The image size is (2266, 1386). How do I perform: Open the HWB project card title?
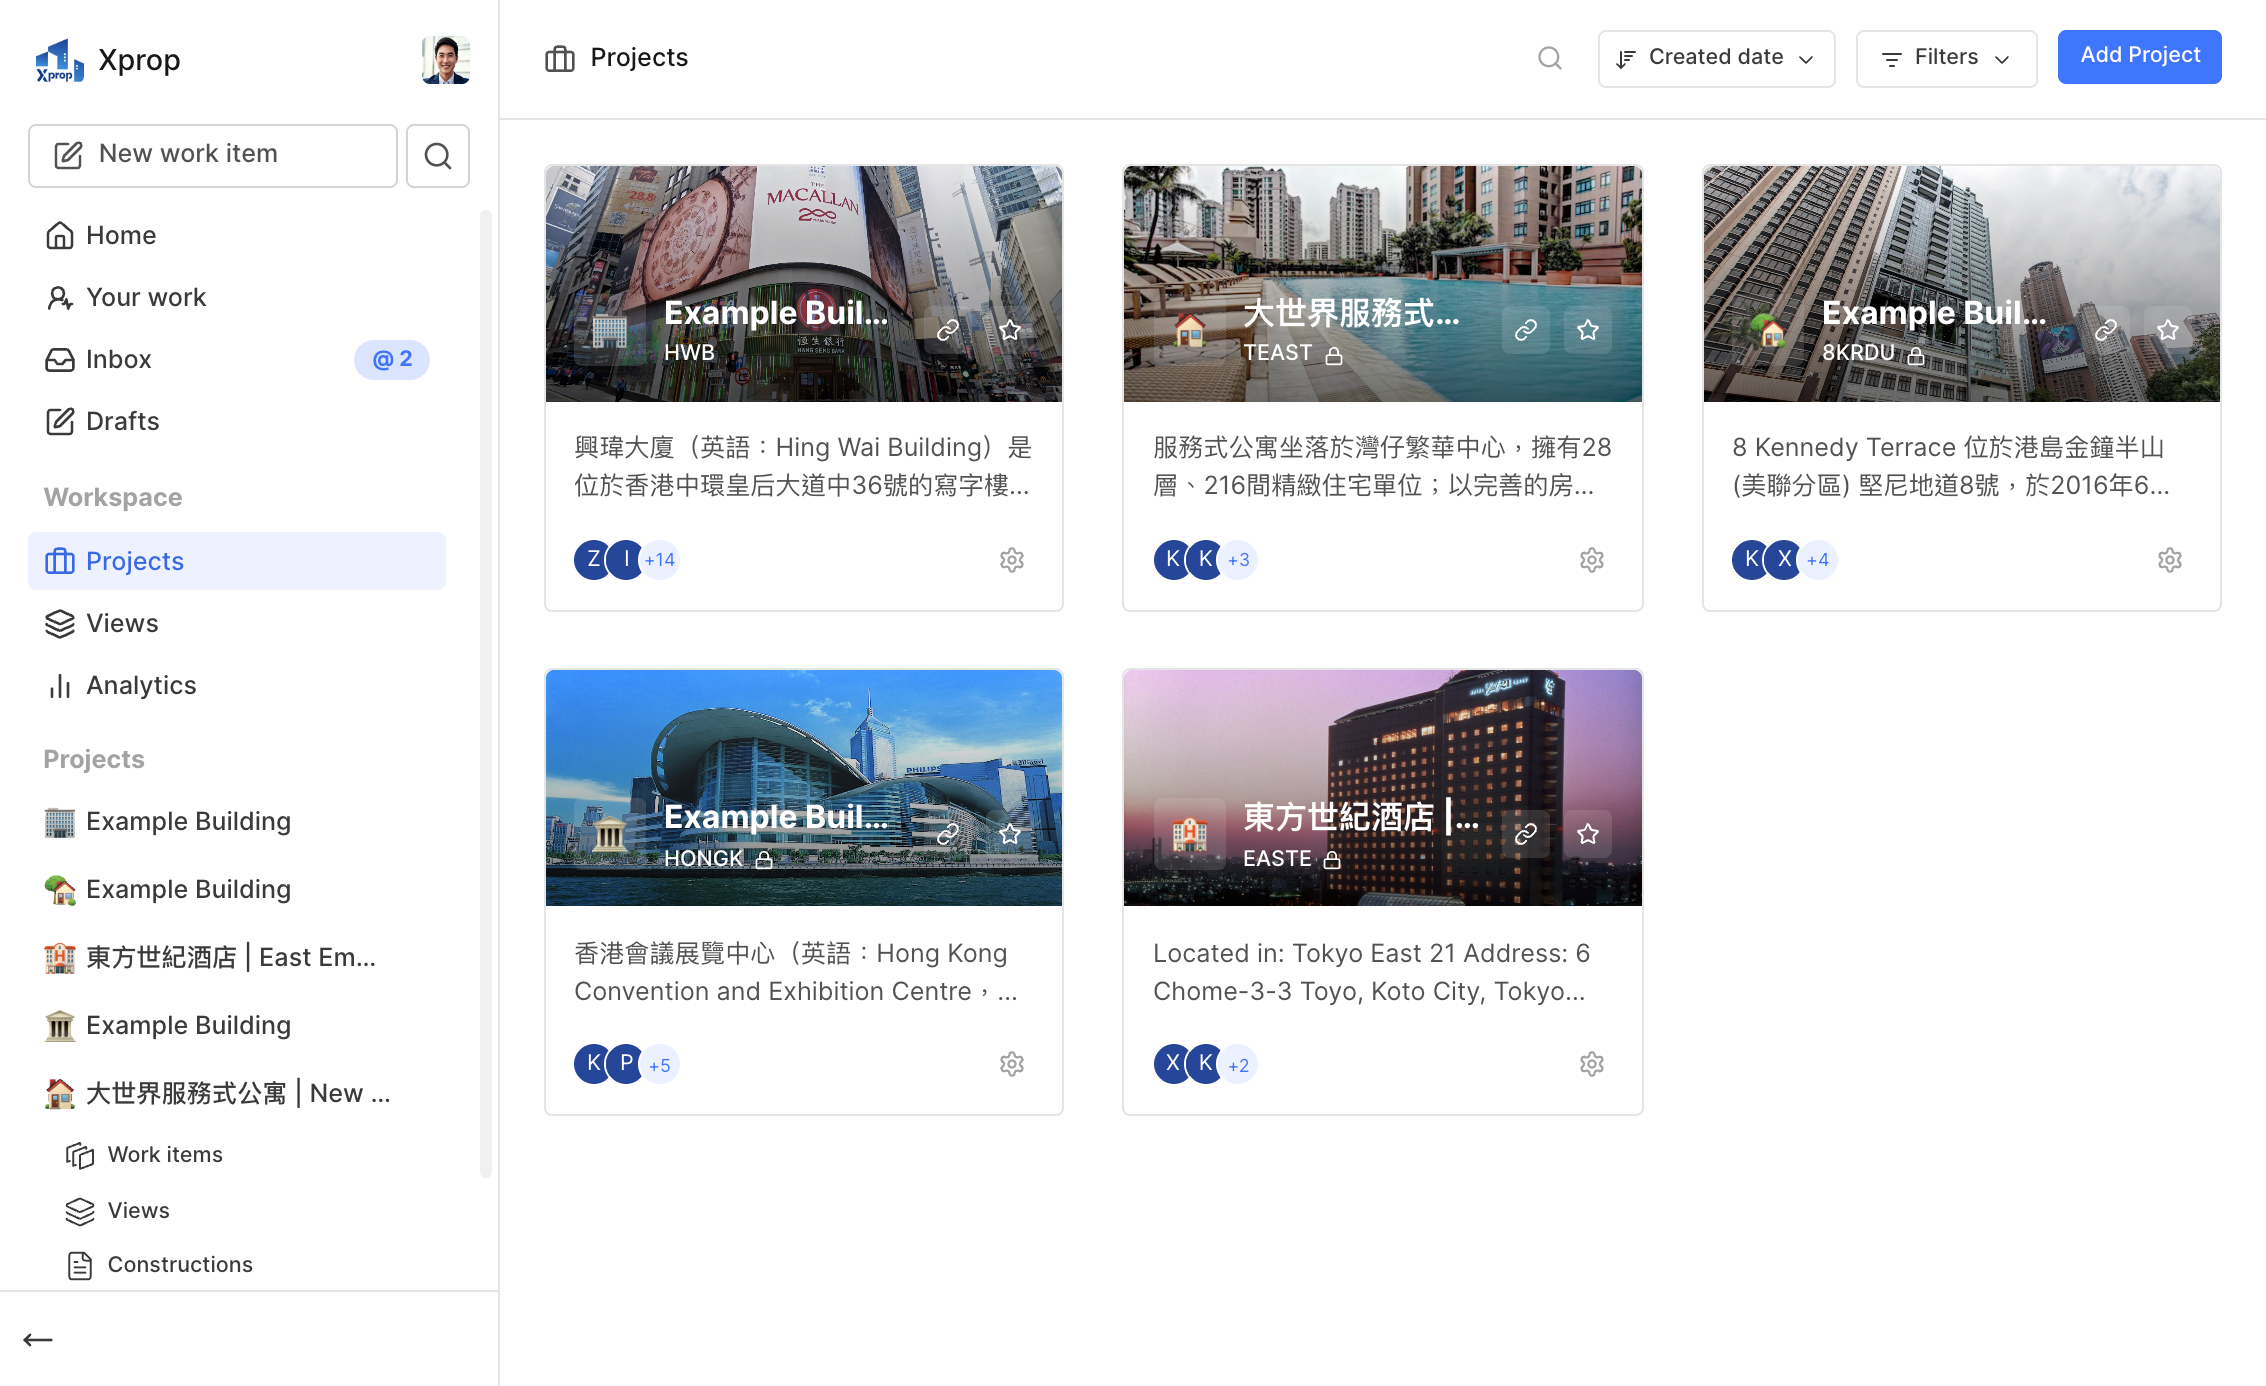(776, 314)
